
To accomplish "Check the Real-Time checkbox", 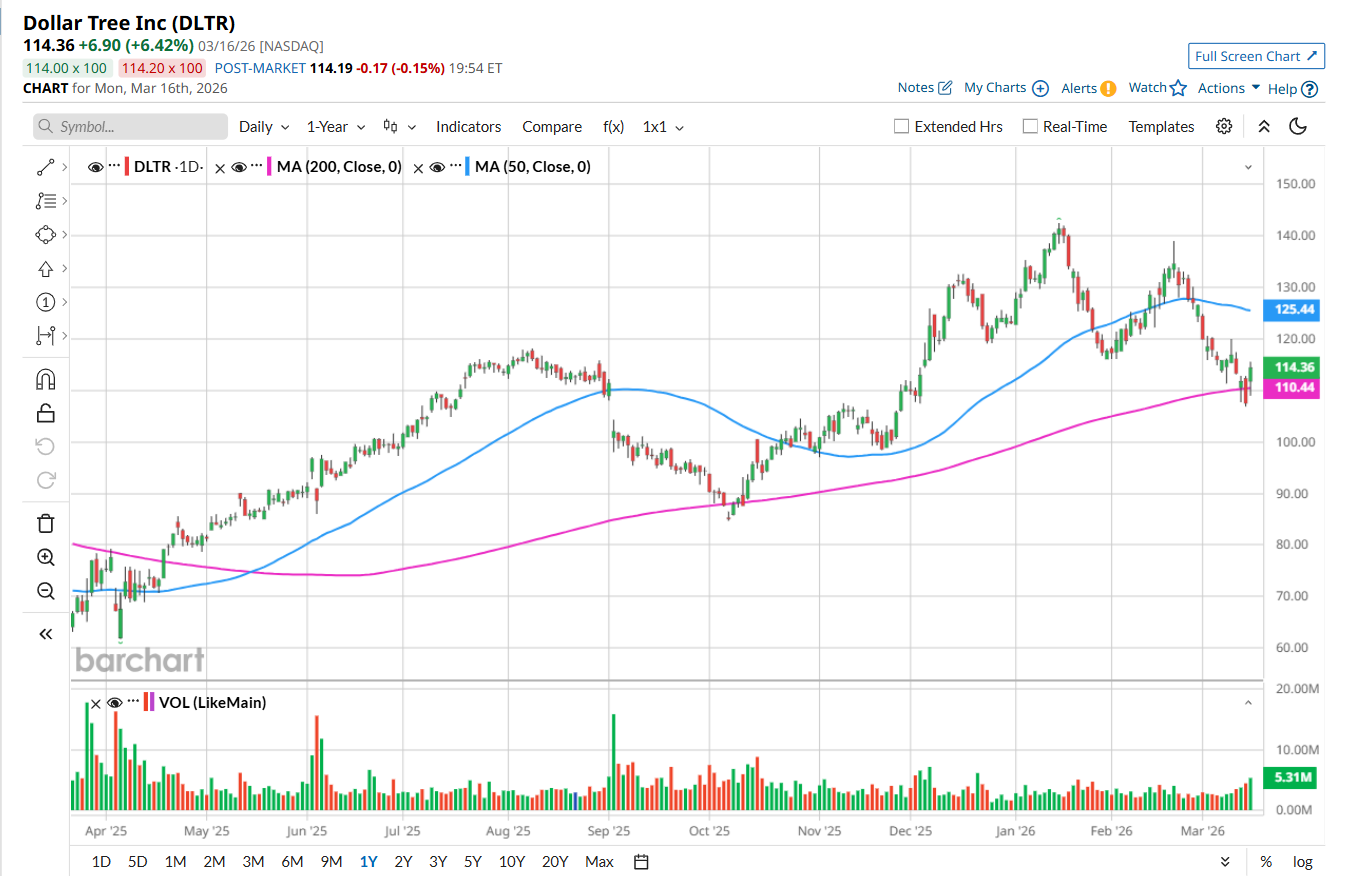I will pyautogui.click(x=1030, y=127).
